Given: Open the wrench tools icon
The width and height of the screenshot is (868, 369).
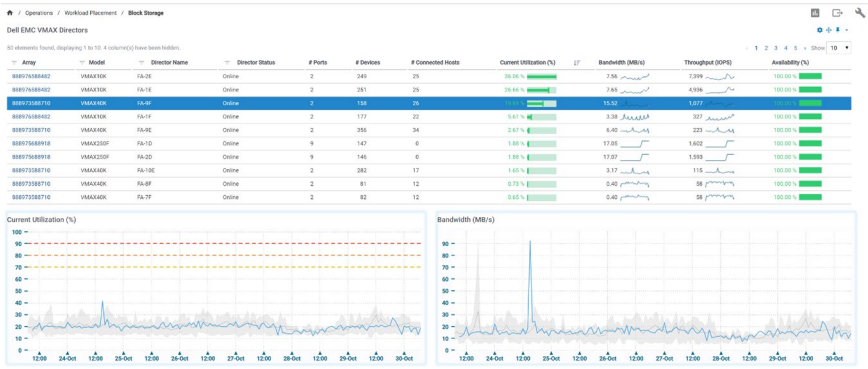Looking at the screenshot, I should 860,13.
